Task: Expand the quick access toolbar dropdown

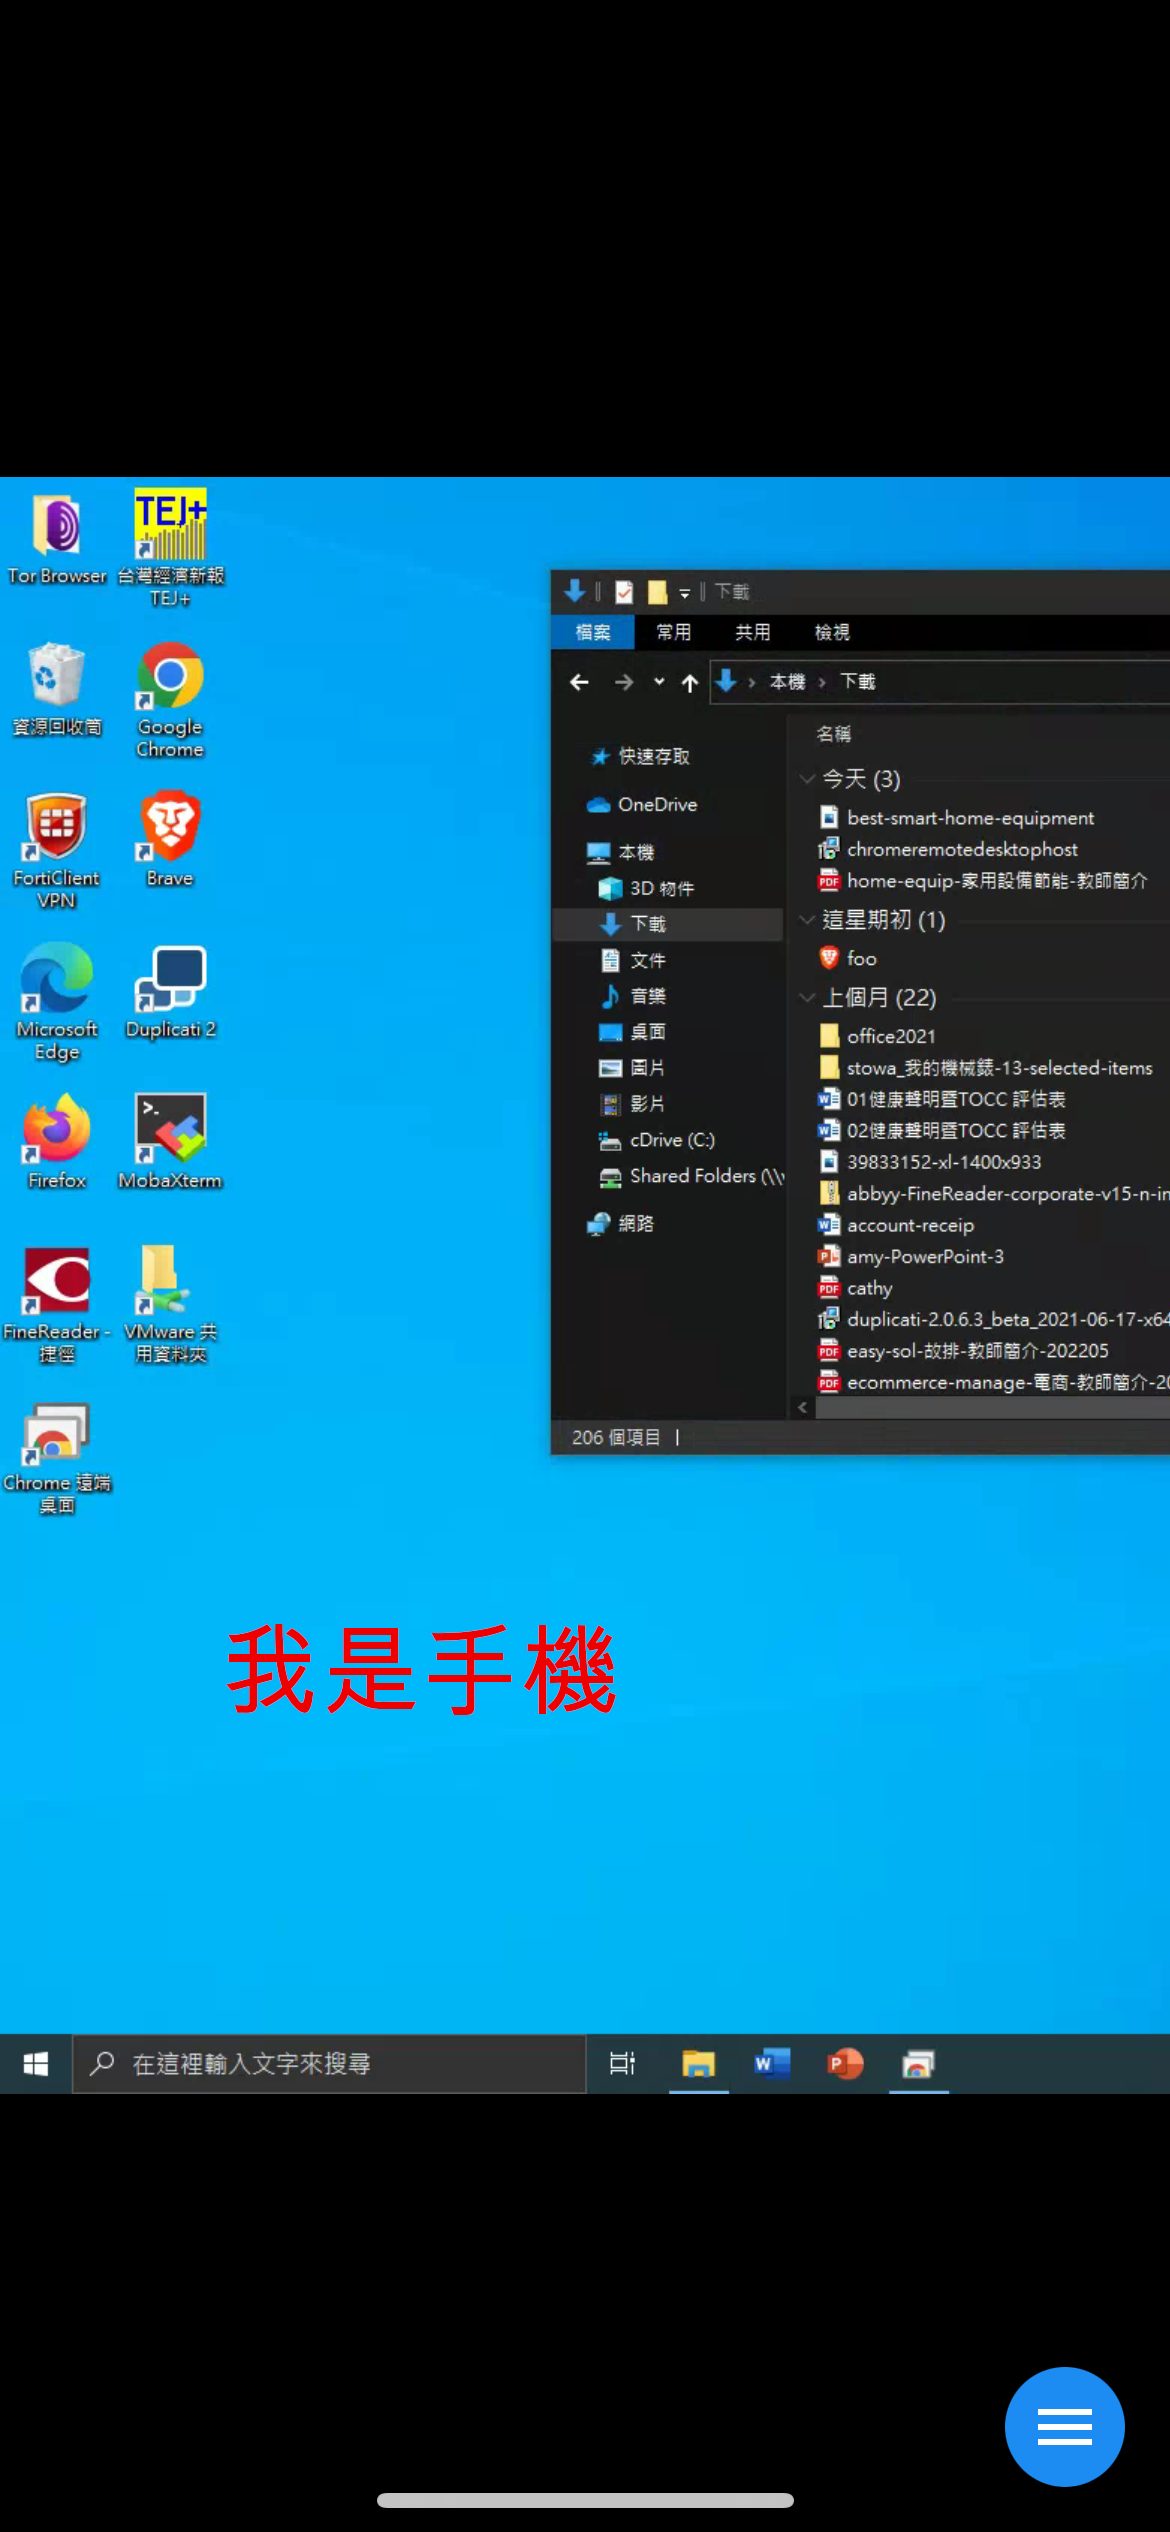Action: (685, 593)
